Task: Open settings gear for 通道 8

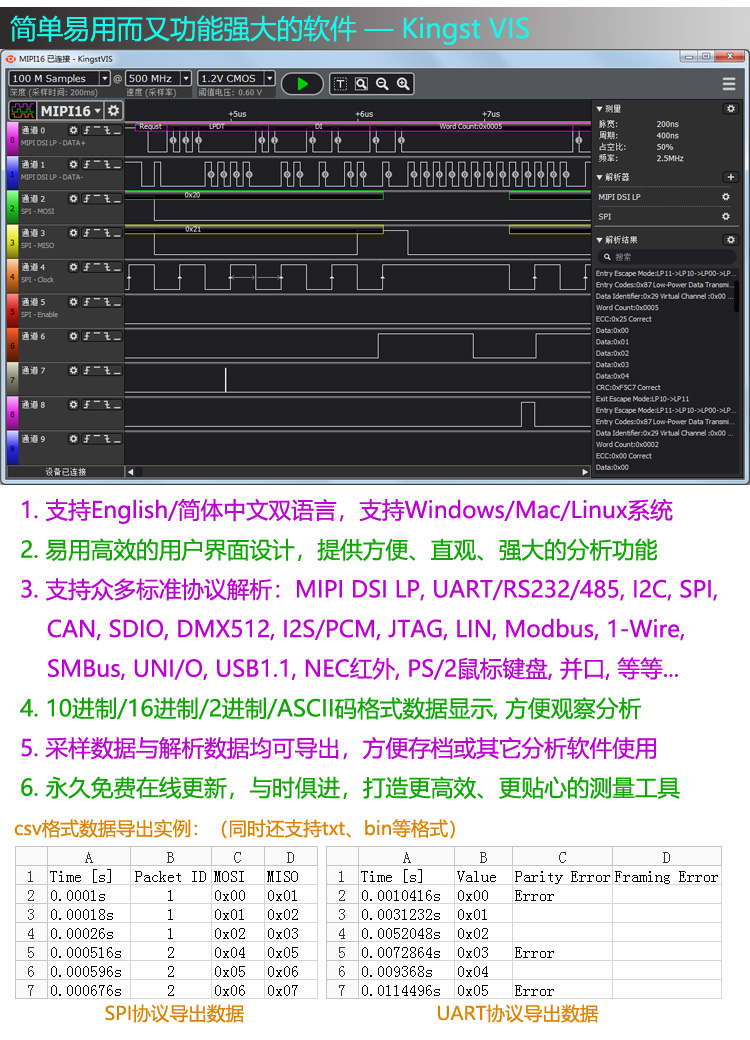Action: click(74, 405)
